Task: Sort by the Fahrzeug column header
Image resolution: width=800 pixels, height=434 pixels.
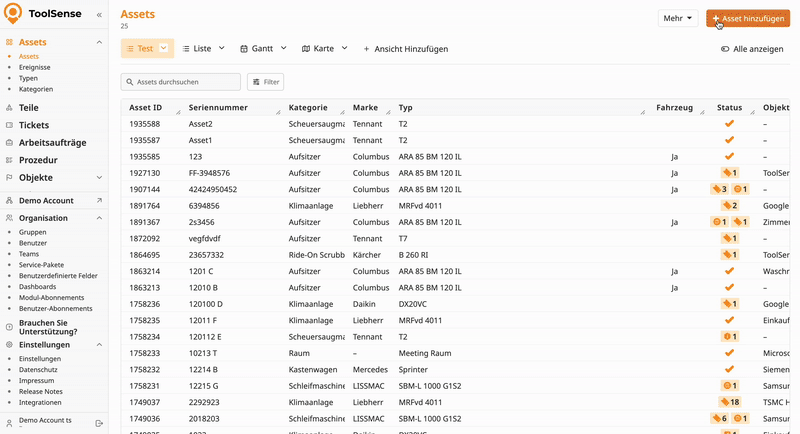Action: coord(674,108)
